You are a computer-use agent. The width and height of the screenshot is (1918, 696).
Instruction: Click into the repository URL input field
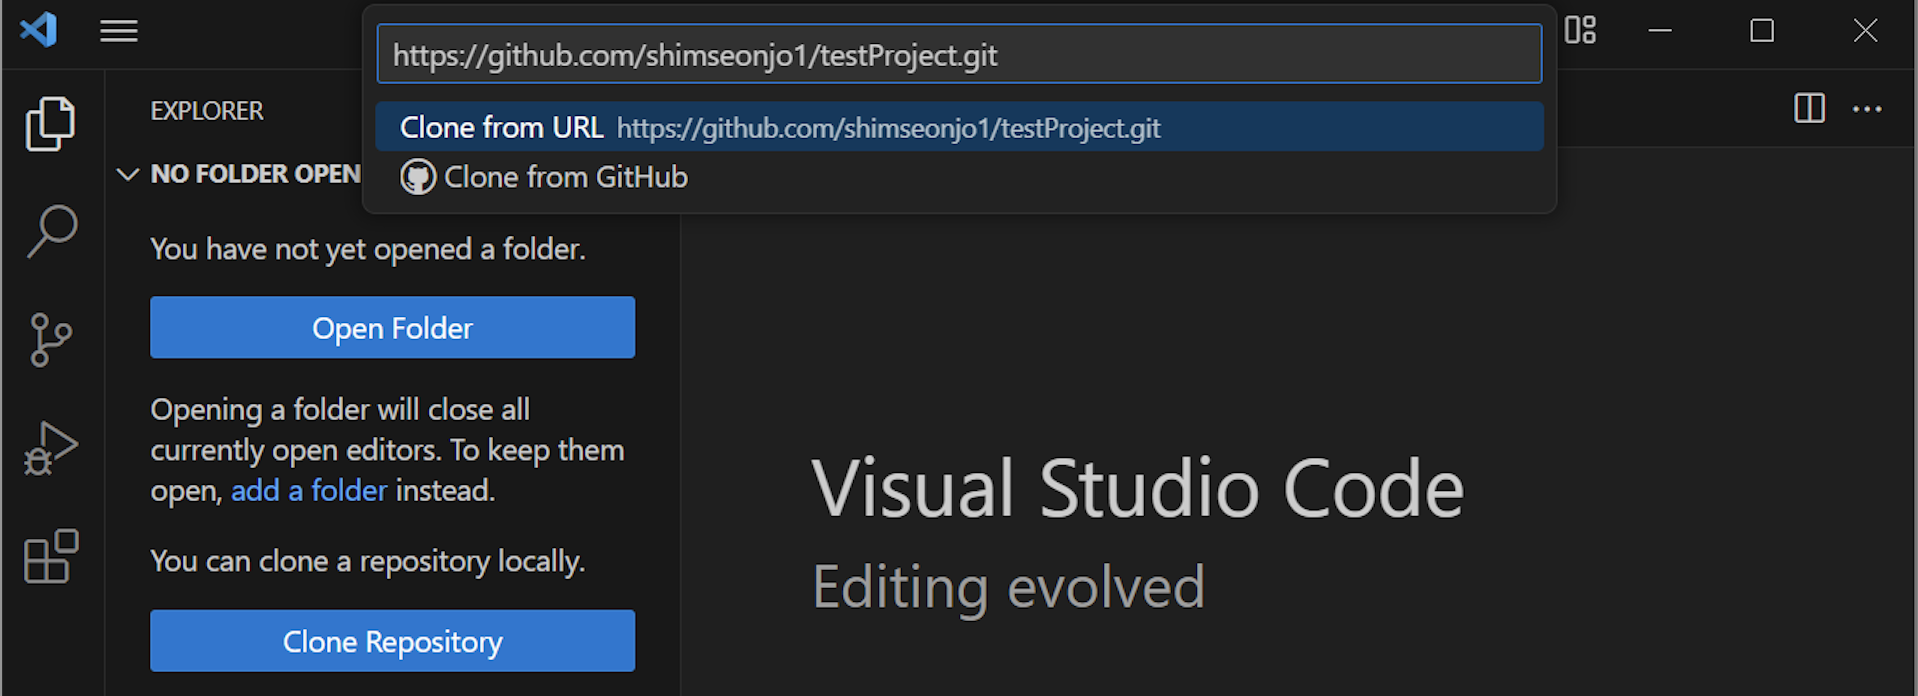pyautogui.click(x=959, y=54)
